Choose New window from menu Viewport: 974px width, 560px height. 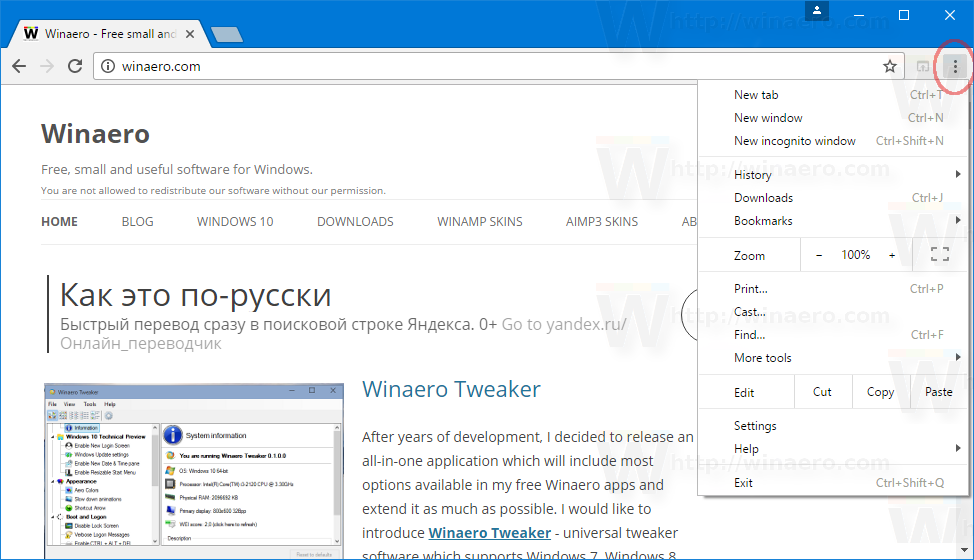[833, 118]
